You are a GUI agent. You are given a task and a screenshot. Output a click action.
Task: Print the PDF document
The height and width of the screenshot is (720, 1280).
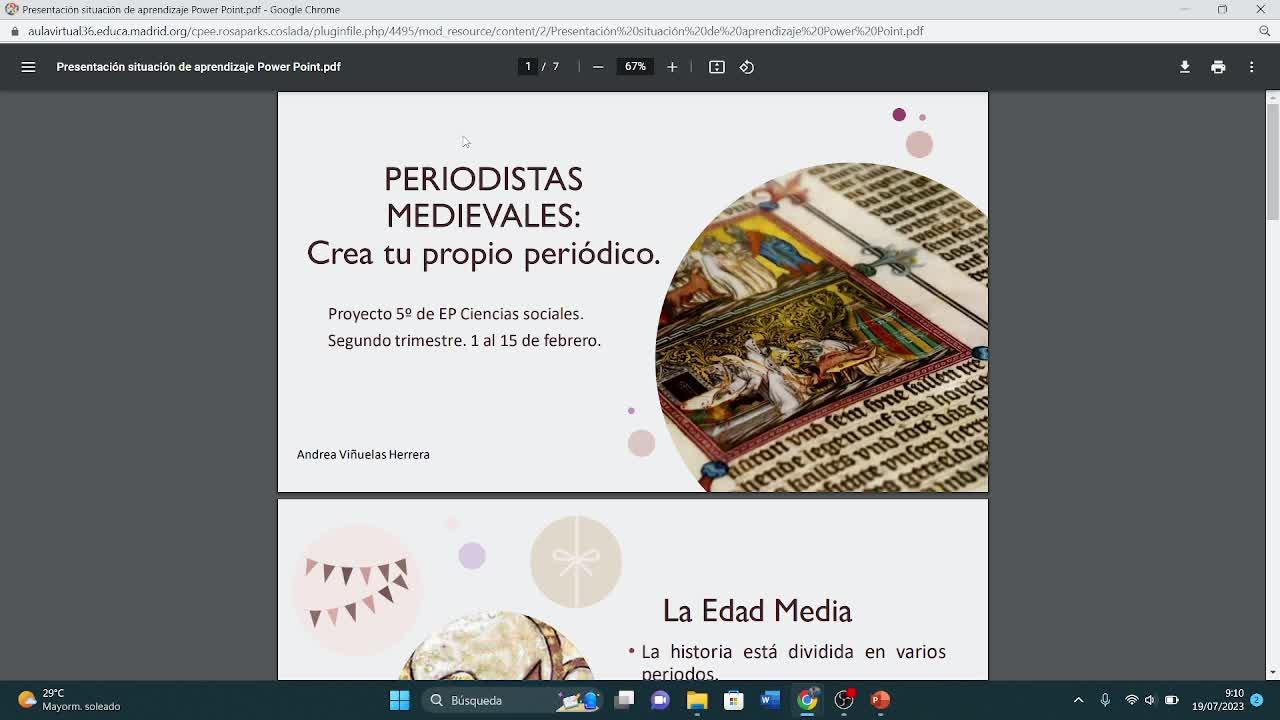[1218, 67]
